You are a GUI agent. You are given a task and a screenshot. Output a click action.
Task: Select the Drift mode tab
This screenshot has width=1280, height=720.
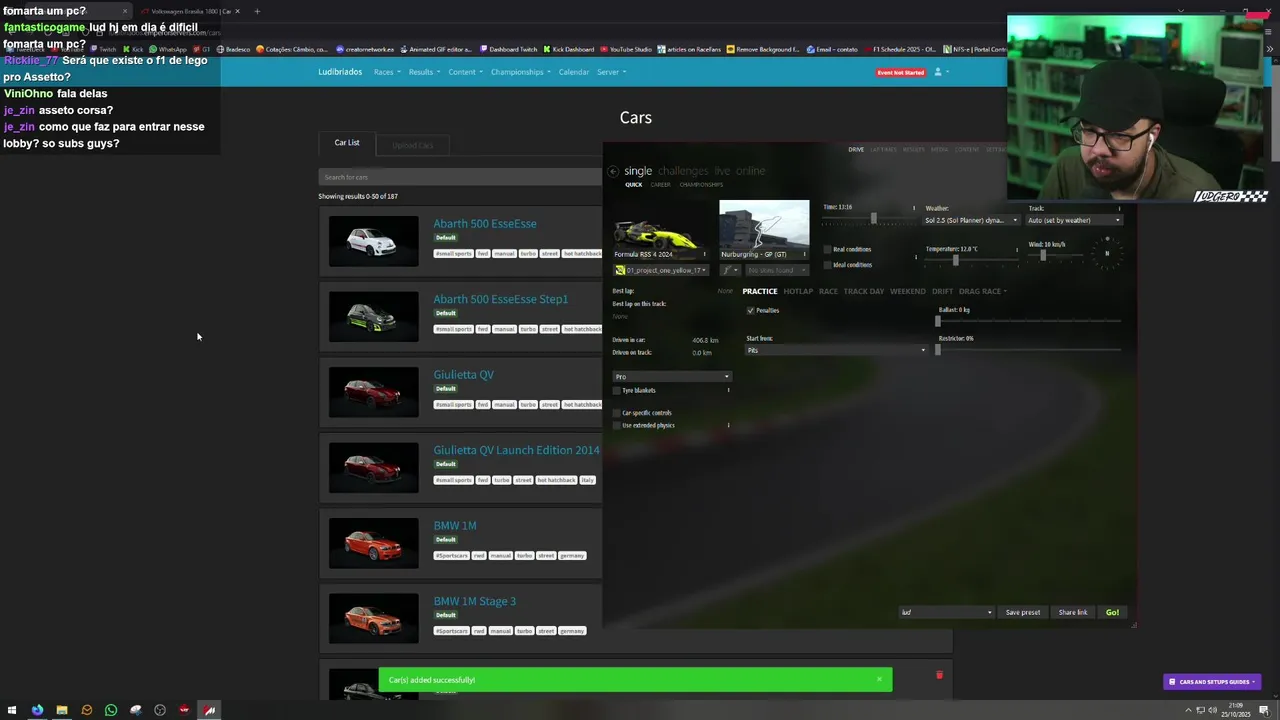pyautogui.click(x=942, y=291)
